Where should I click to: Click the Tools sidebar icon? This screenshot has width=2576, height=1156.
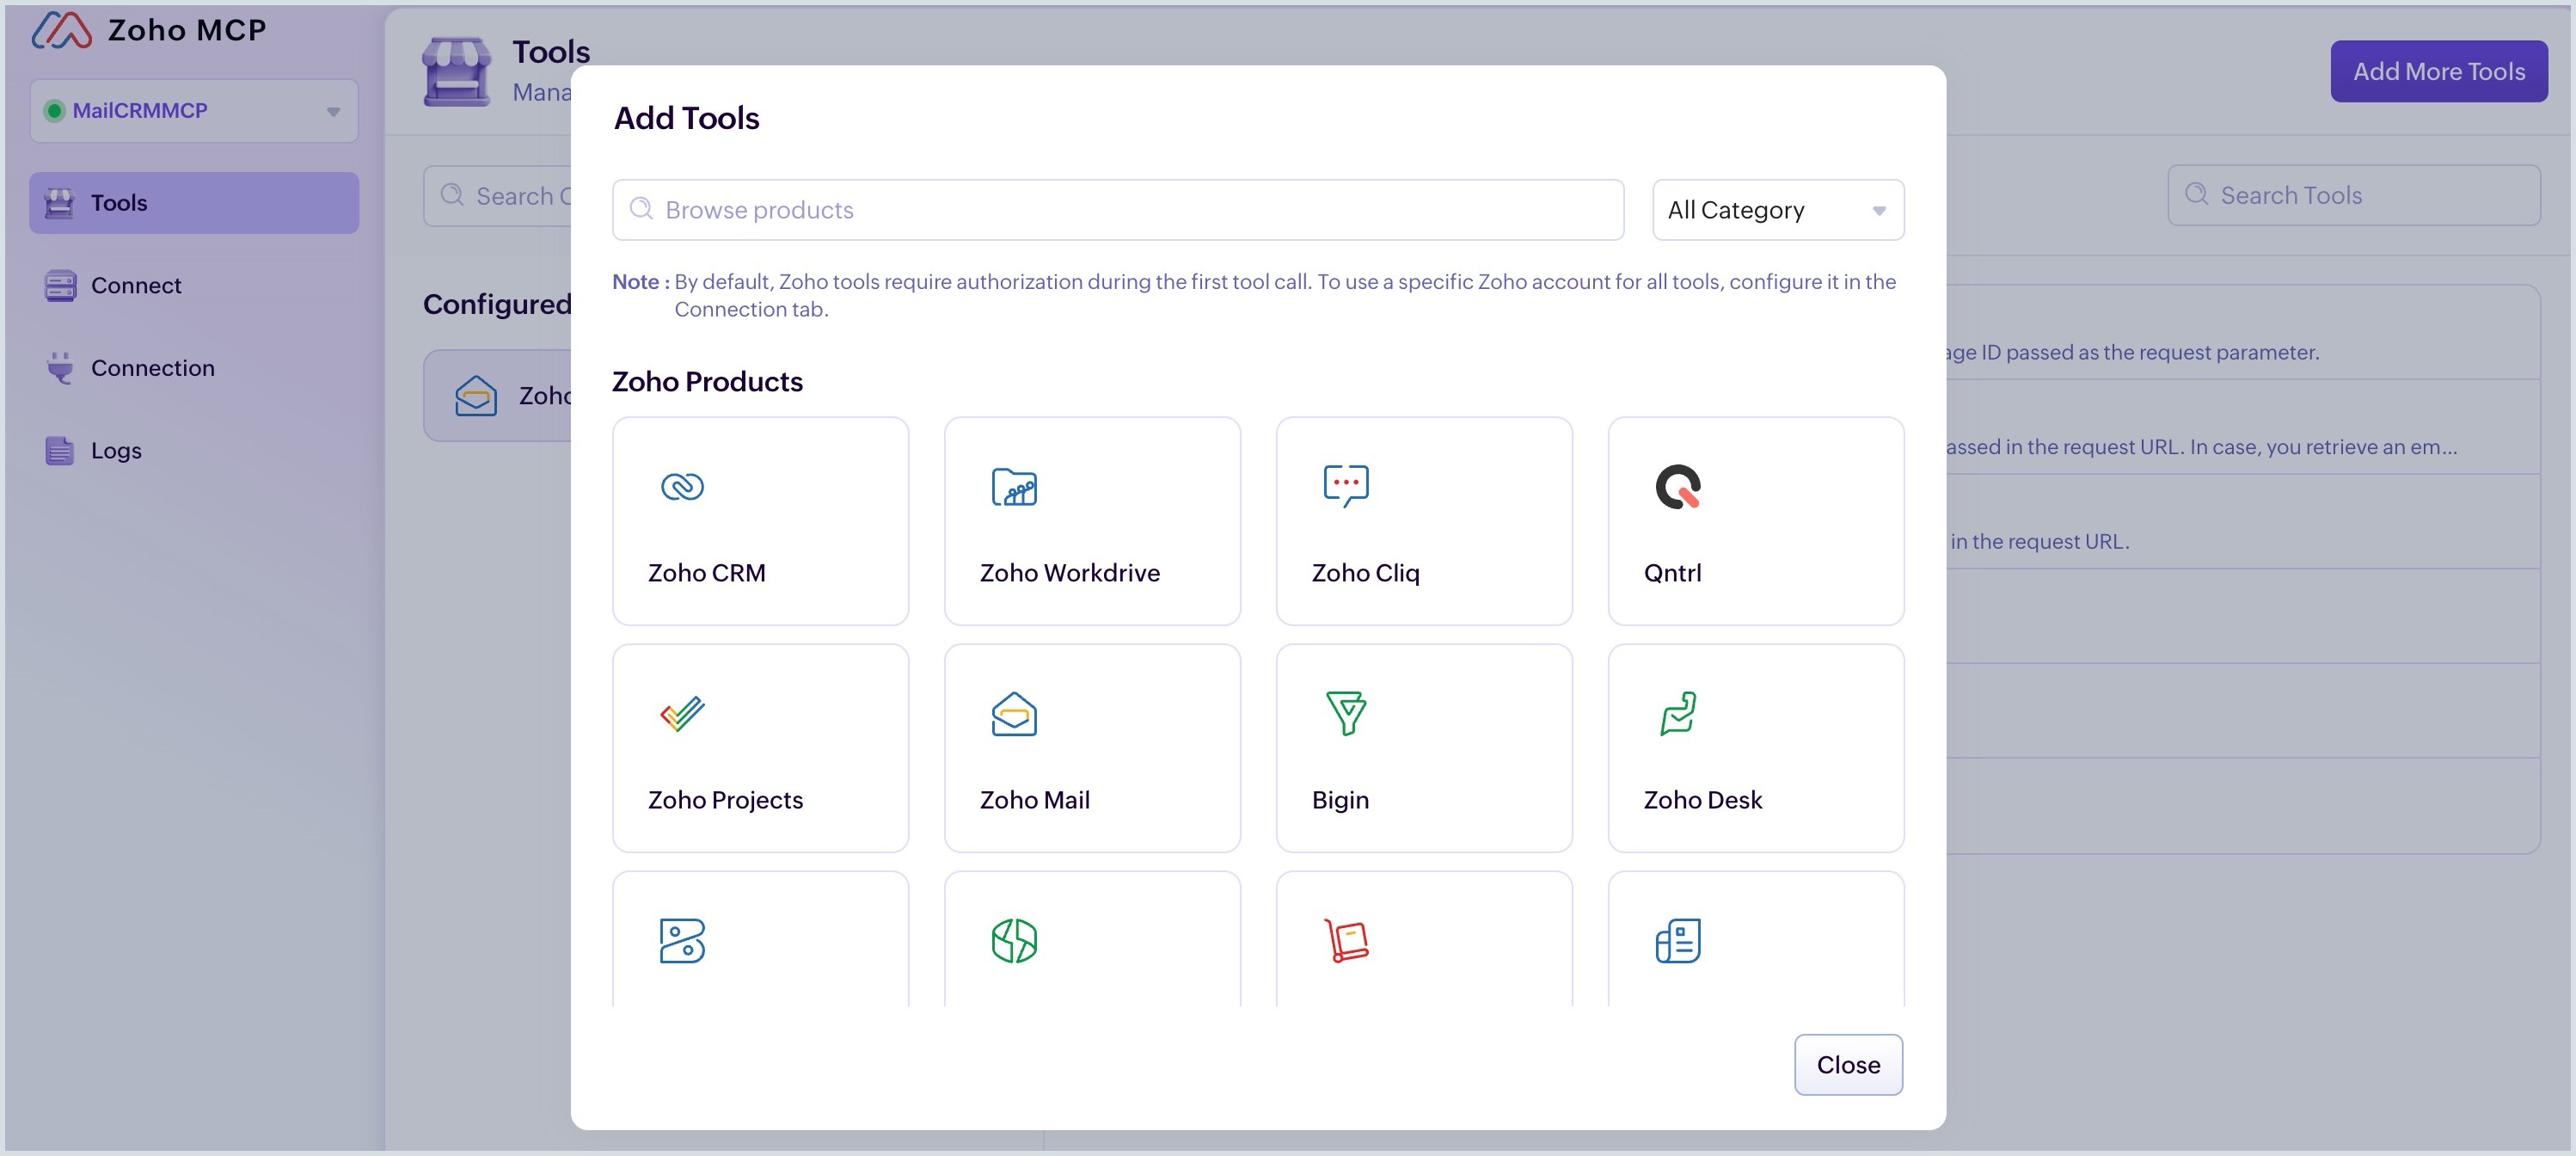coord(59,203)
